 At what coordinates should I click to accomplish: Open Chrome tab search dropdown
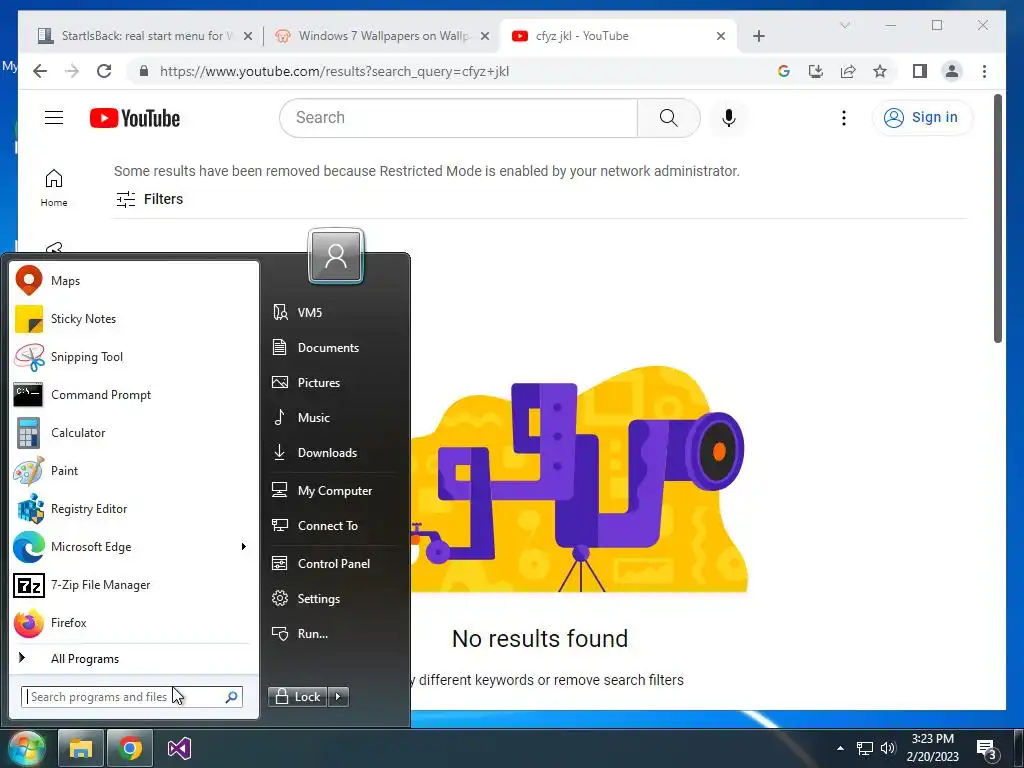pos(844,25)
